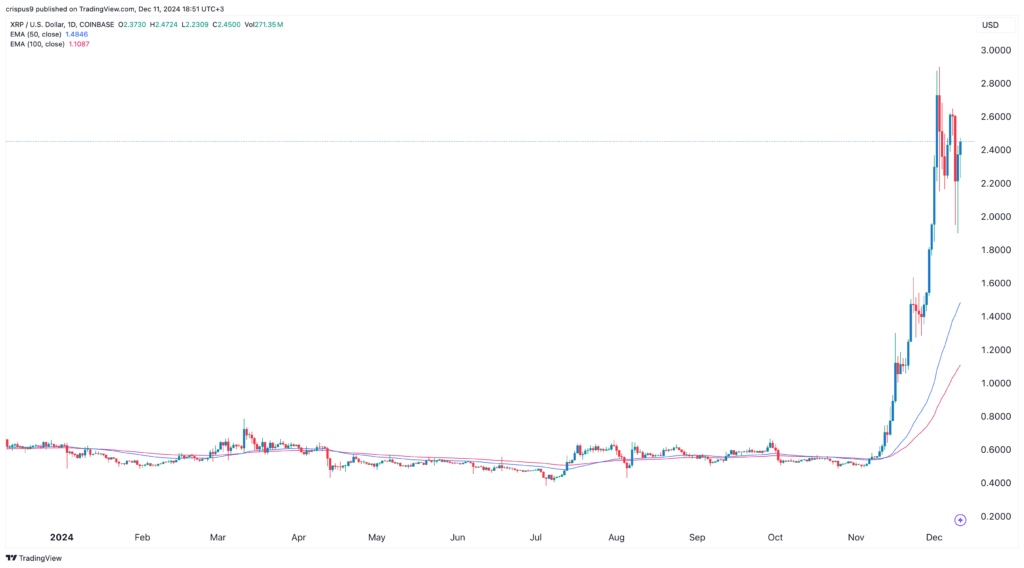Click the low price L2.2309
1024x568 pixels.
[x=195, y=25]
